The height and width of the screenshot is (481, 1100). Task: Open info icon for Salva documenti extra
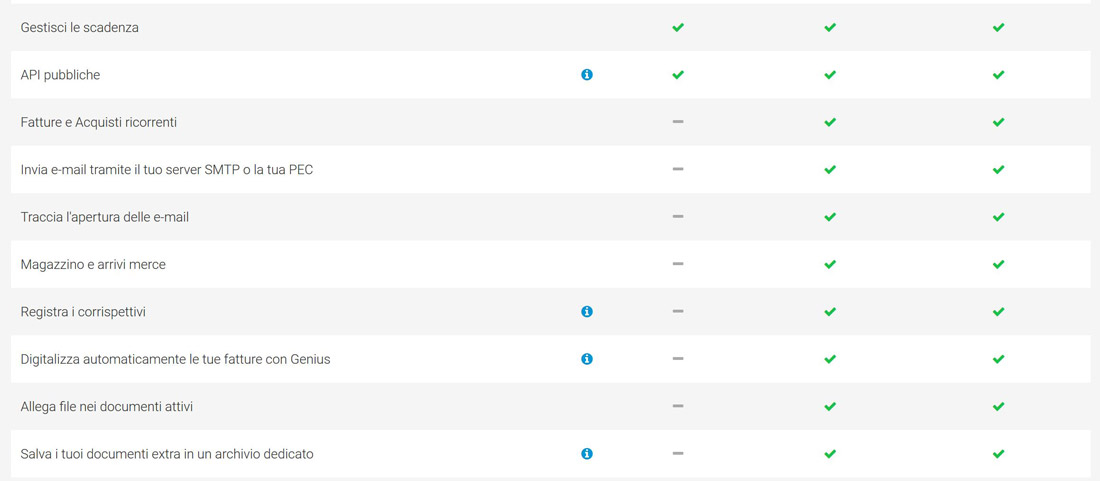tap(587, 454)
